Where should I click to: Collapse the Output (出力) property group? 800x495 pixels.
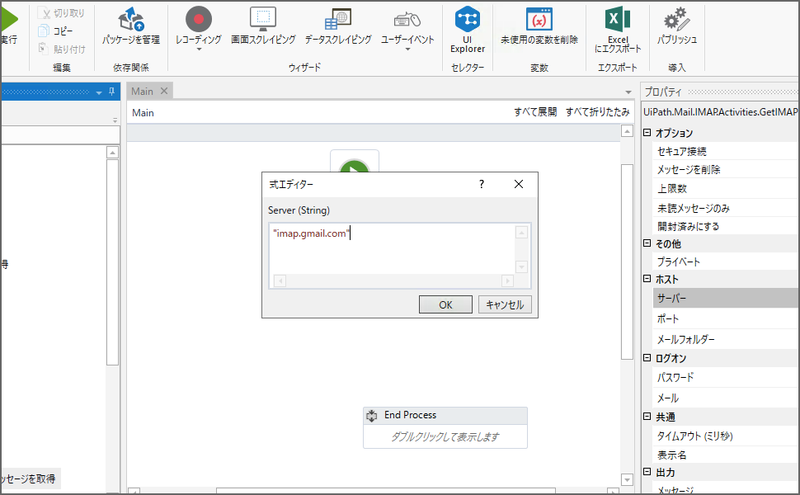(x=647, y=472)
